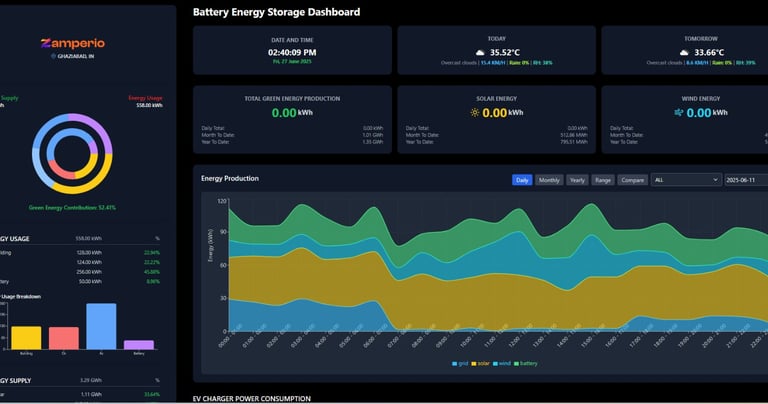The width and height of the screenshot is (768, 404).
Task: Switch Energy Production to Daily view
Action: pyautogui.click(x=522, y=180)
